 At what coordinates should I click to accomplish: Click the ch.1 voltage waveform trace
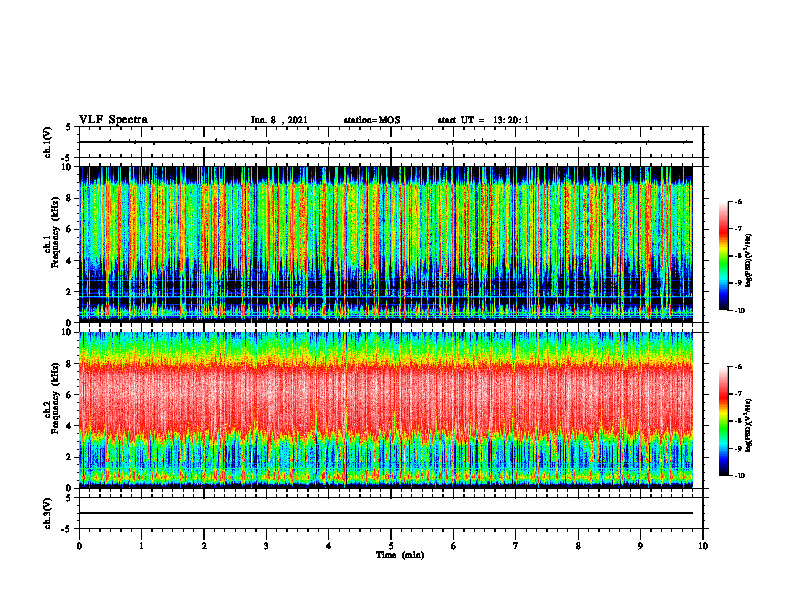[386, 142]
